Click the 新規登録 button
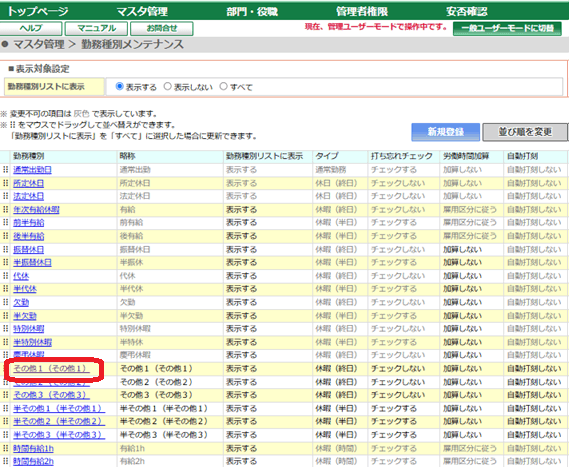This screenshot has width=569, height=467. tap(445, 132)
